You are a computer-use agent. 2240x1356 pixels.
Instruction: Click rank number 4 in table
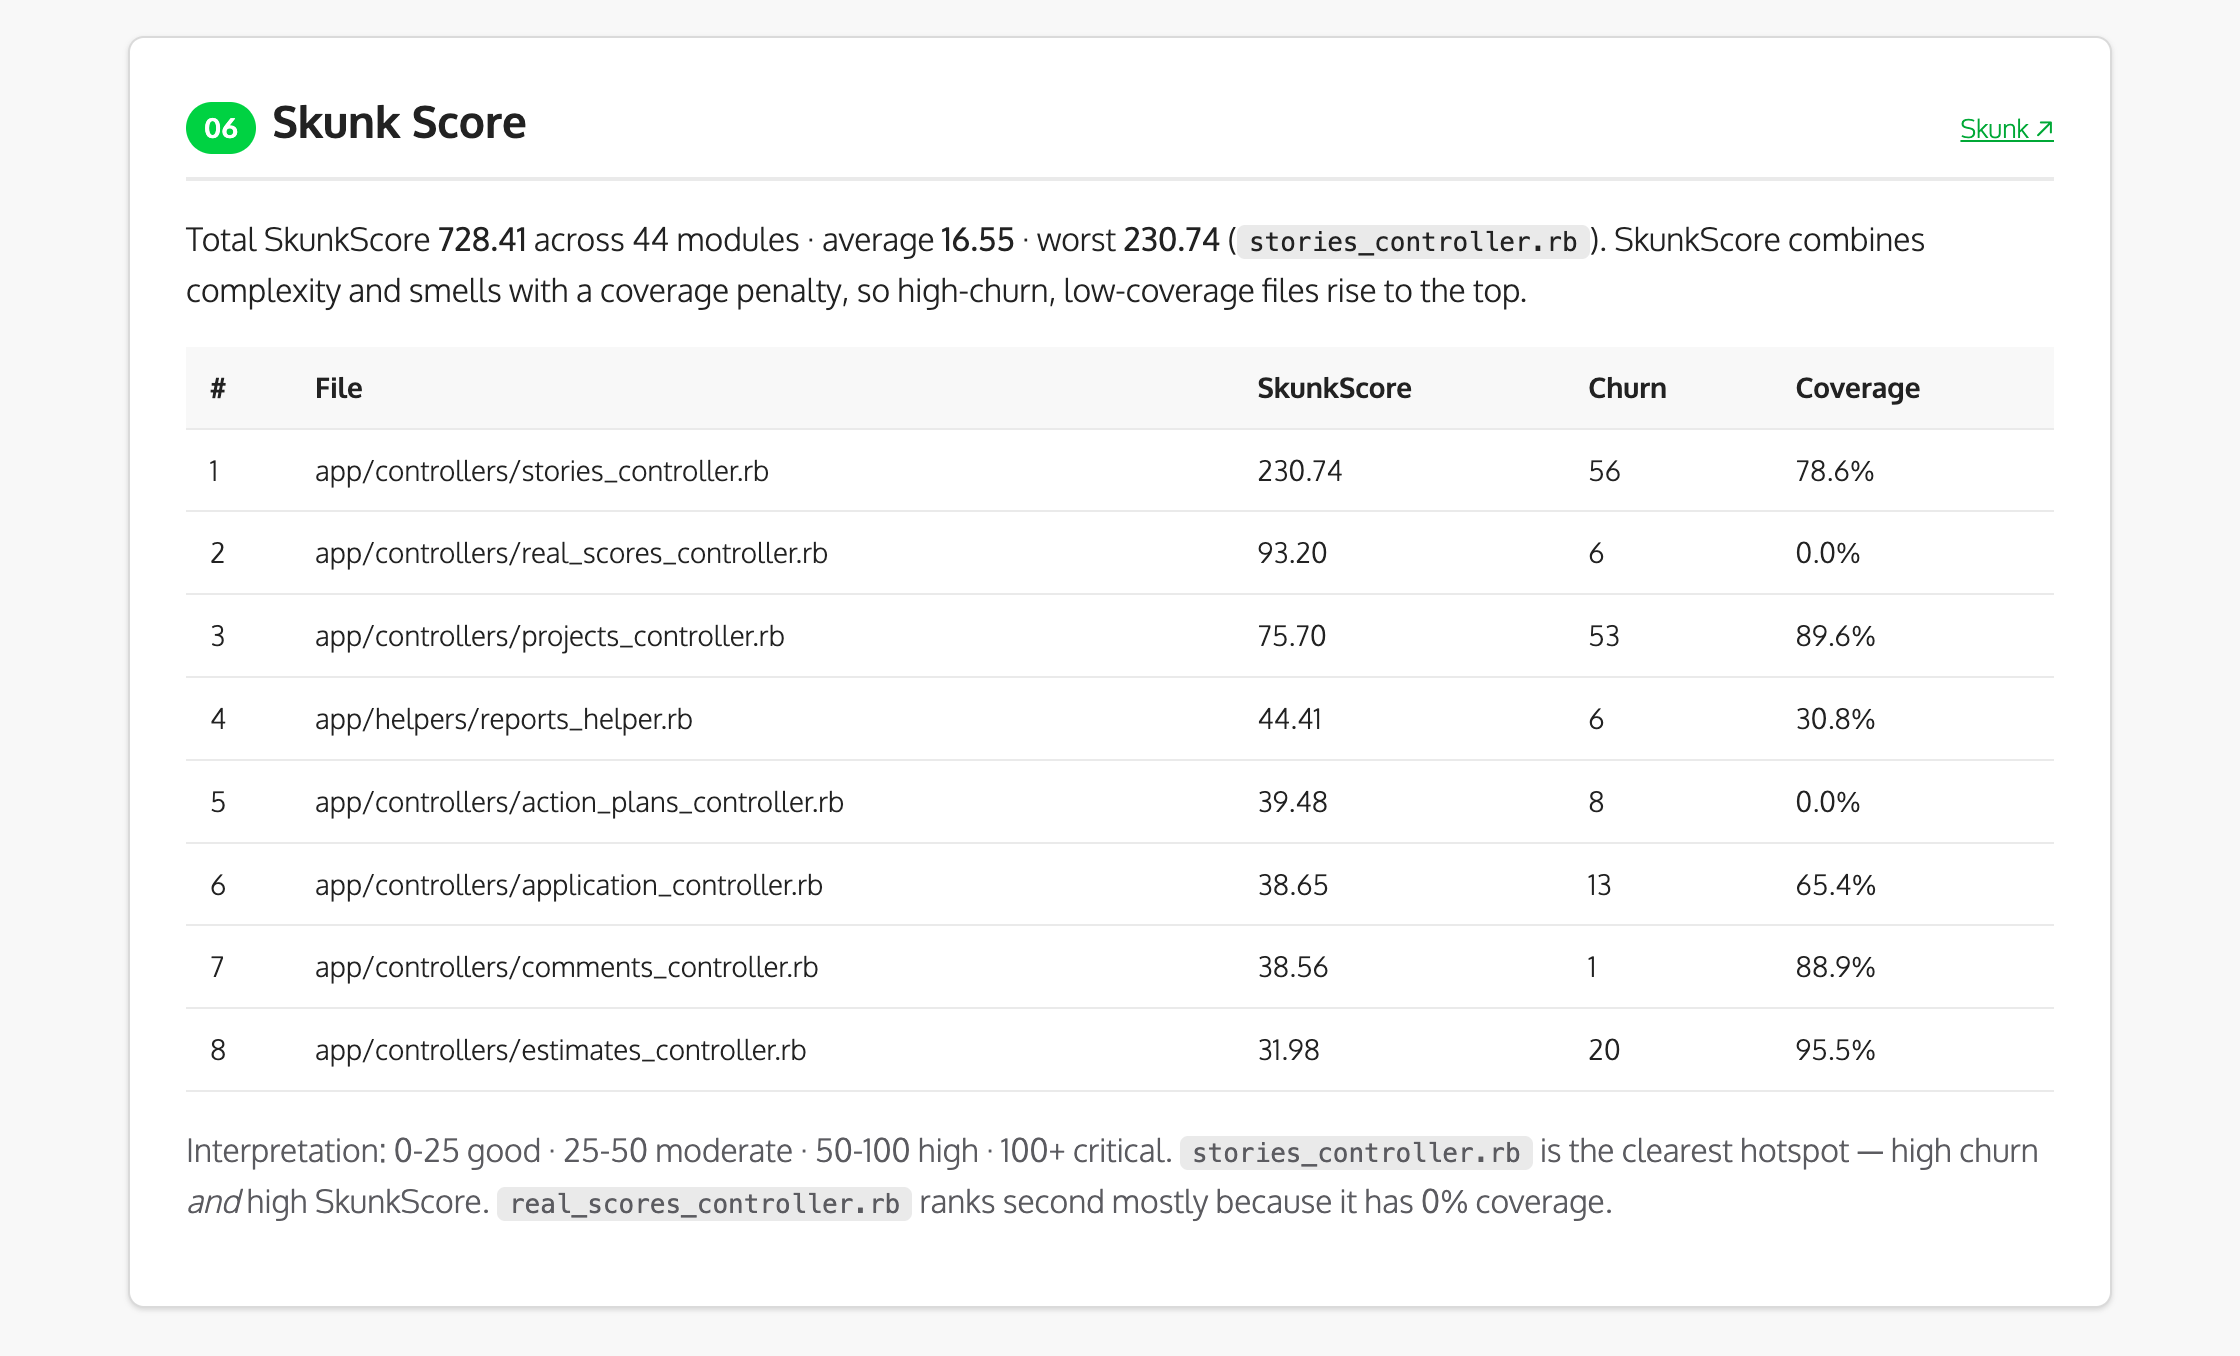(218, 719)
